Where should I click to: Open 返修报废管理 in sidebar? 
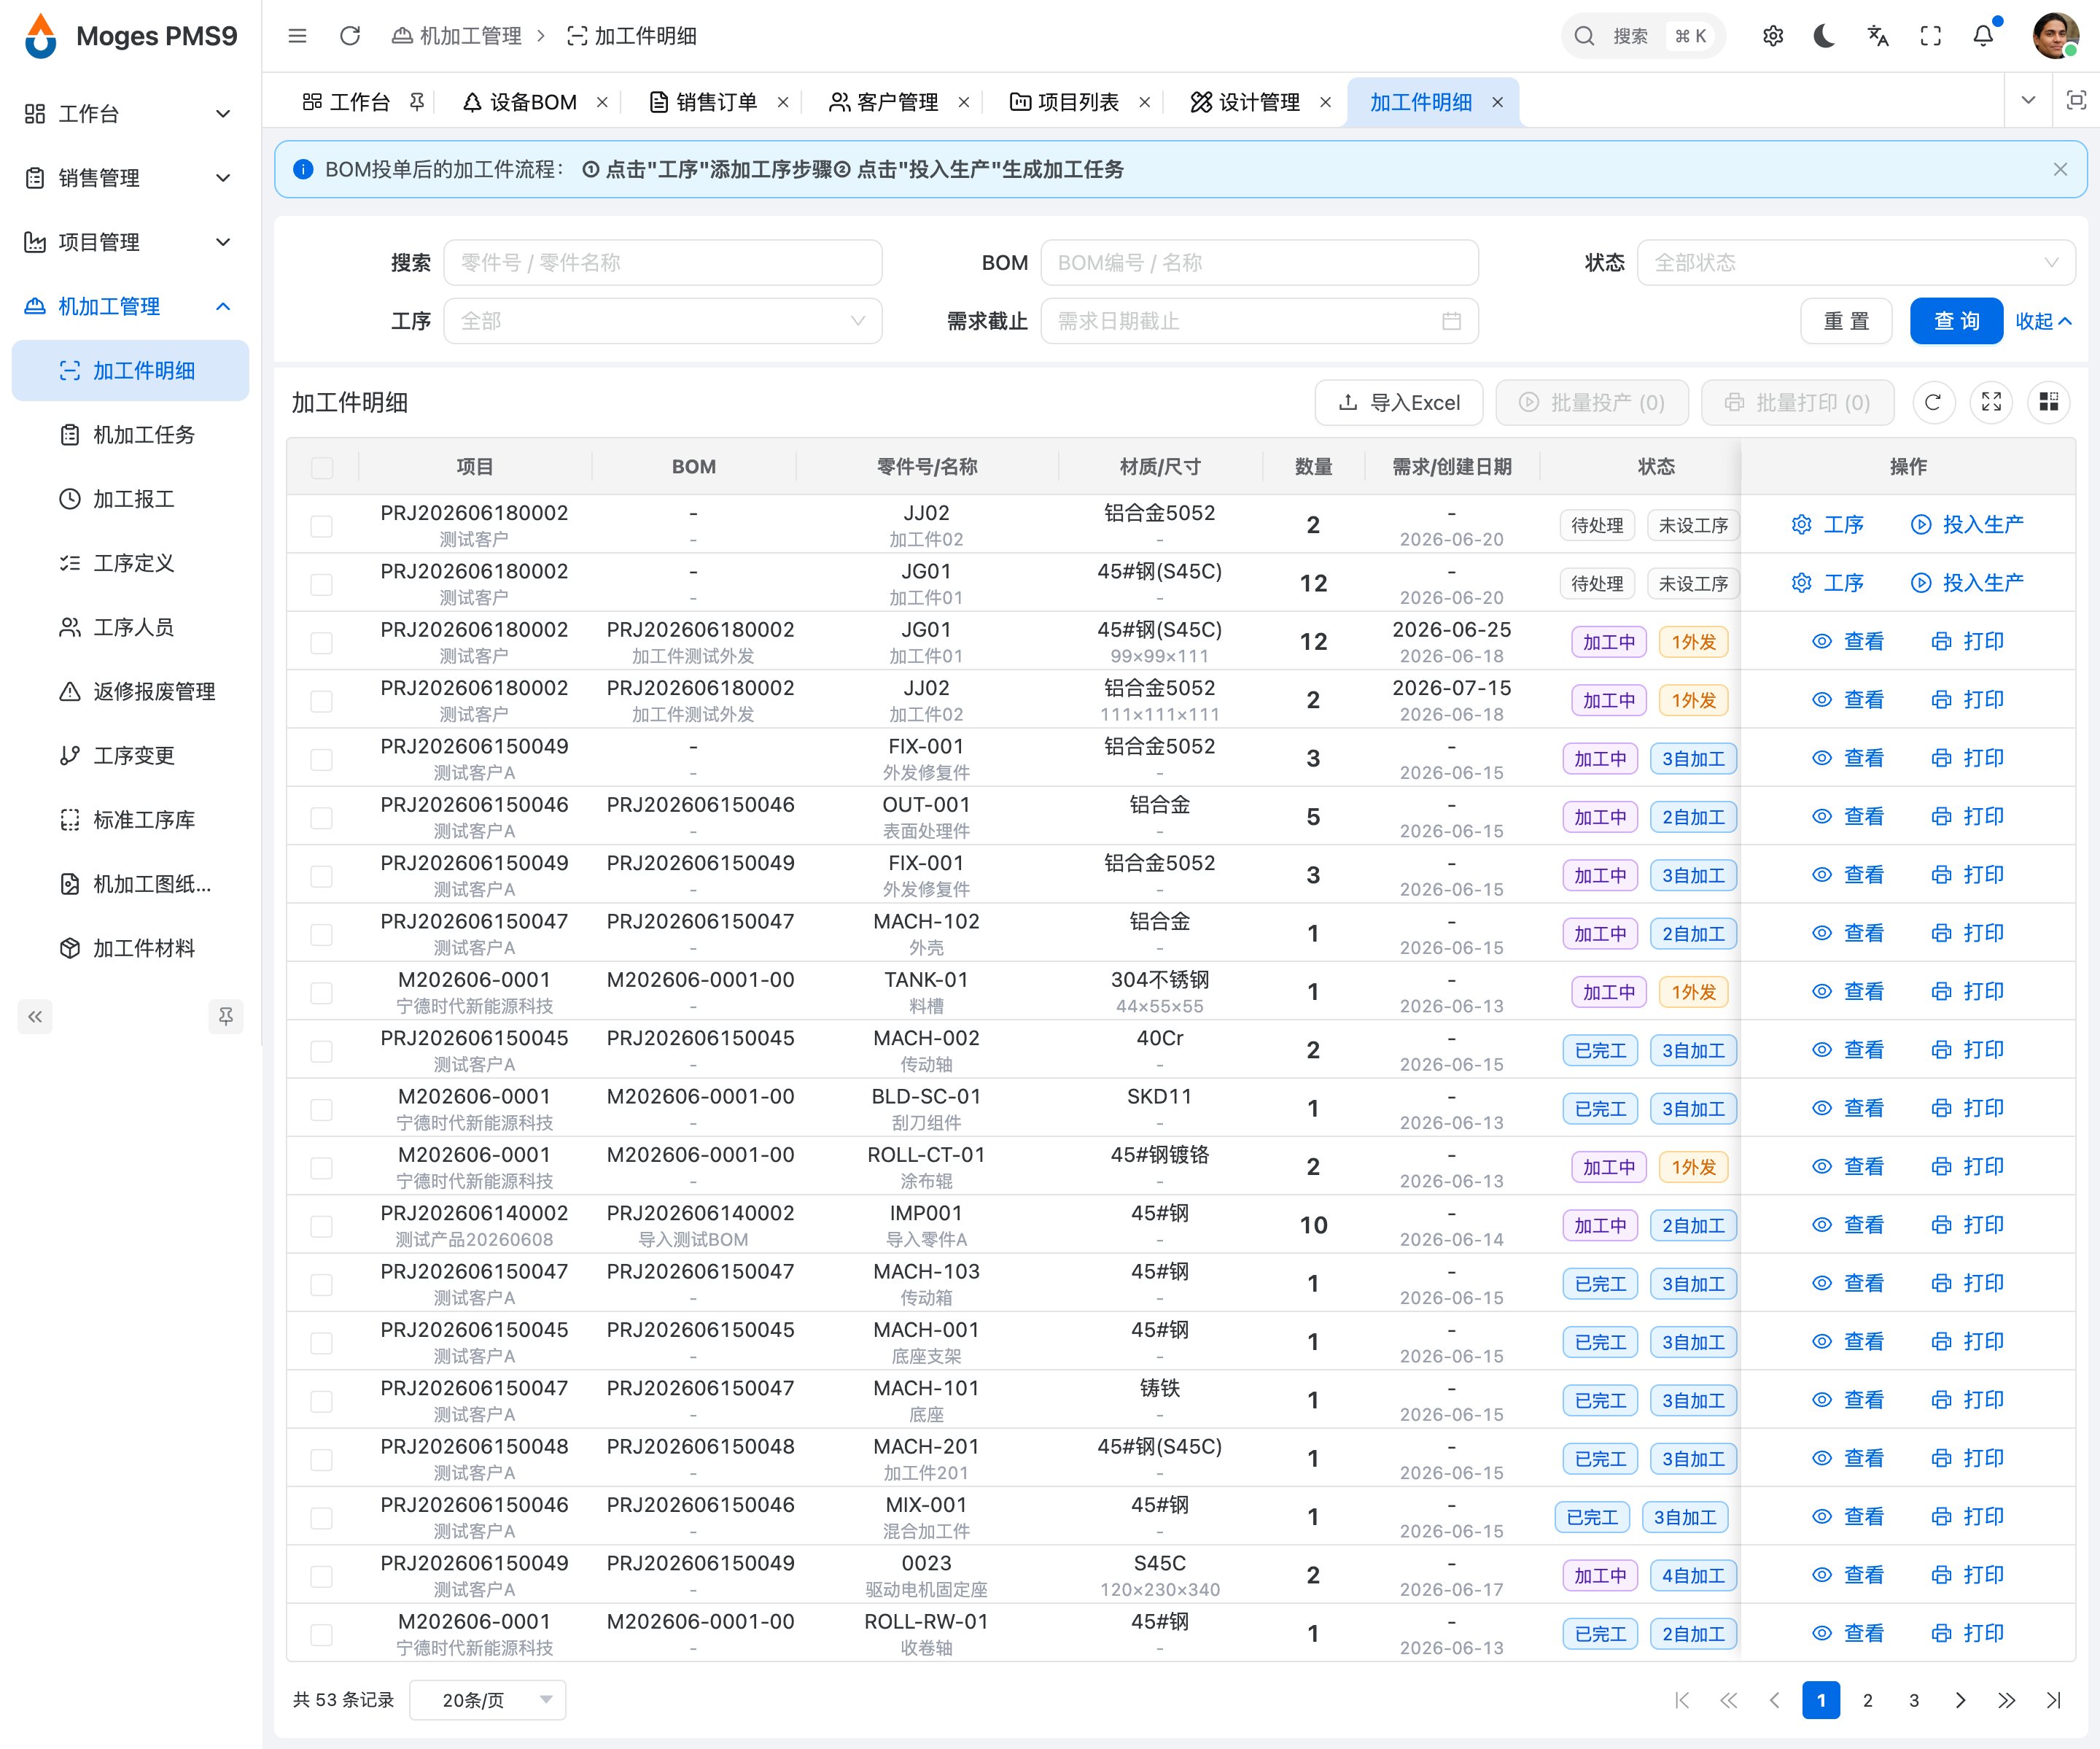coord(130,691)
